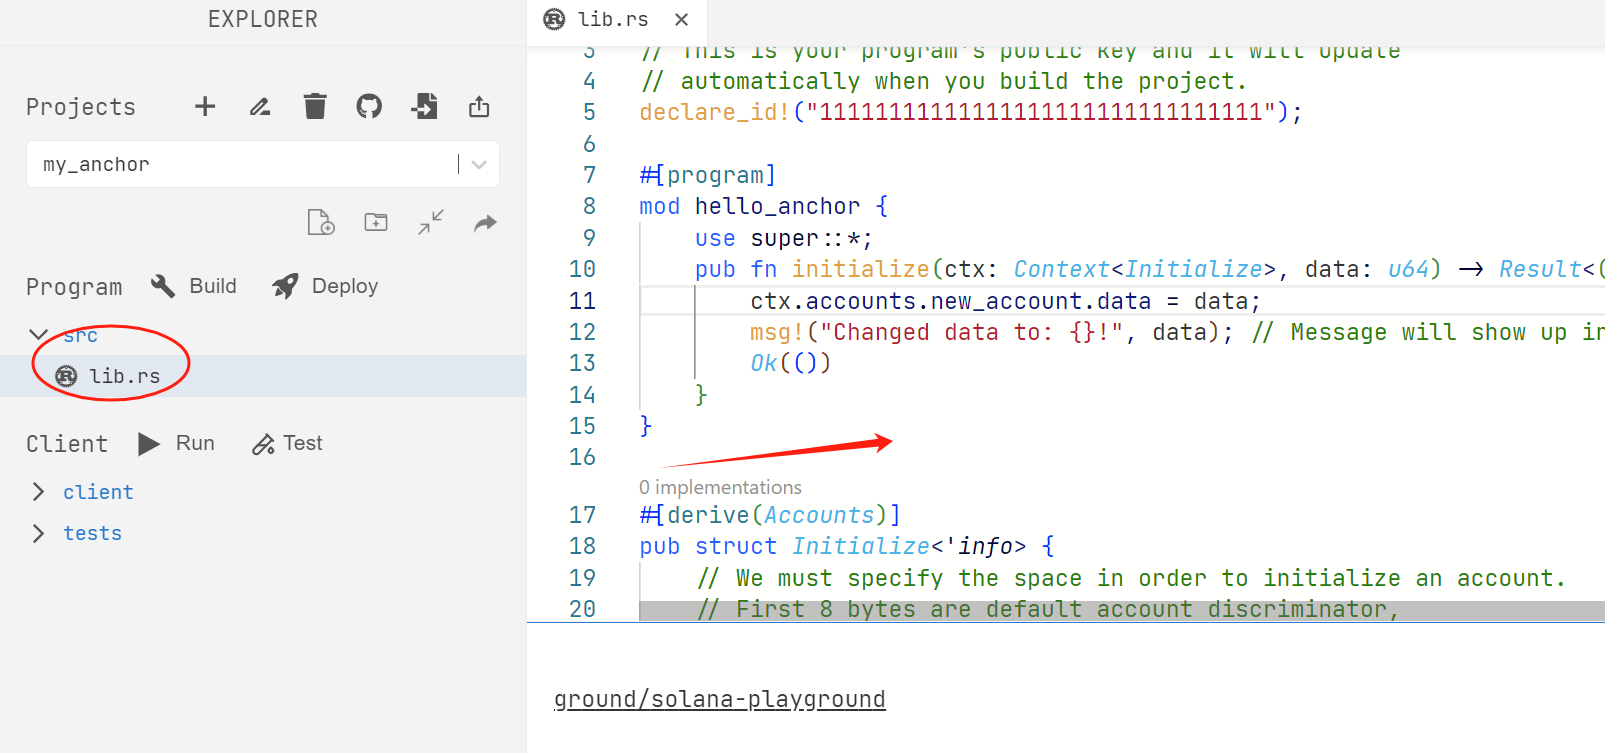Click the pencil icon to rename project
Screen dimensions: 1605x753
260,107
